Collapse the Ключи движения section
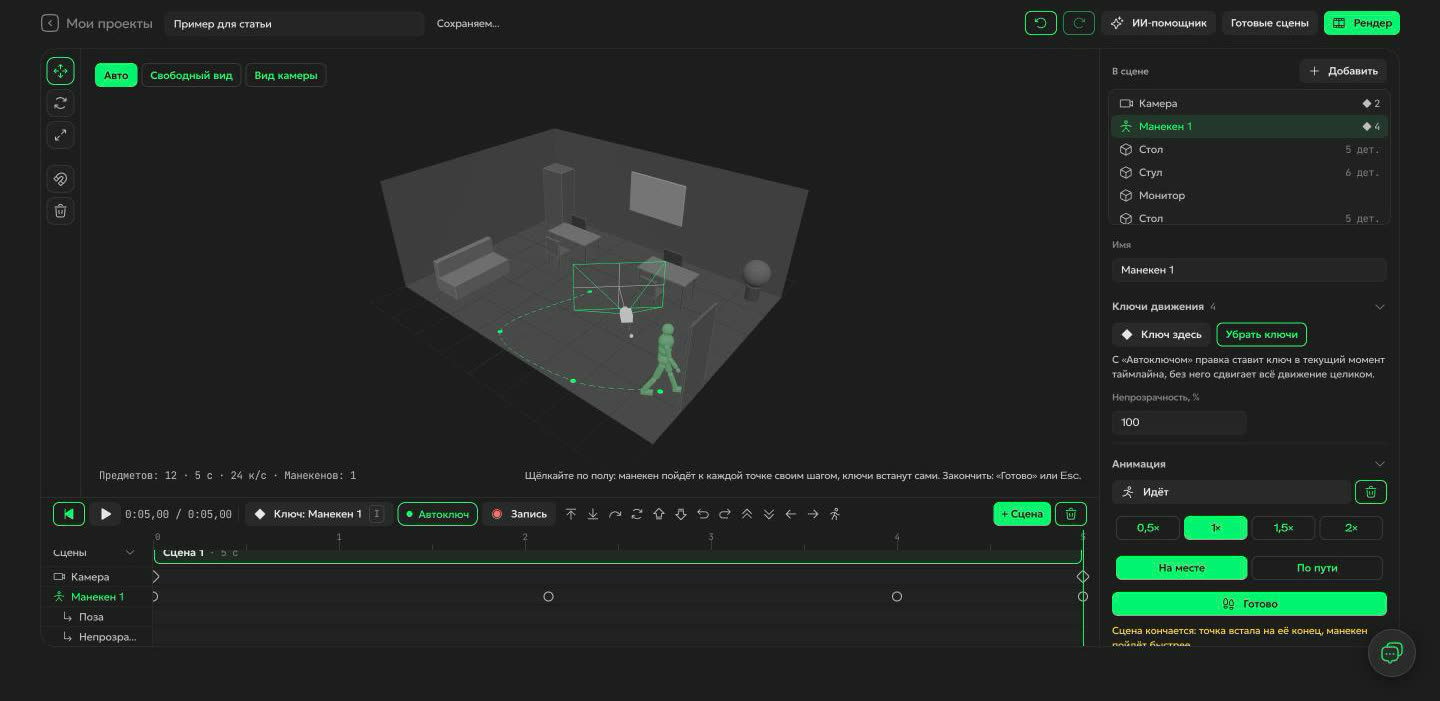Viewport: 1440px width, 701px height. pos(1380,307)
